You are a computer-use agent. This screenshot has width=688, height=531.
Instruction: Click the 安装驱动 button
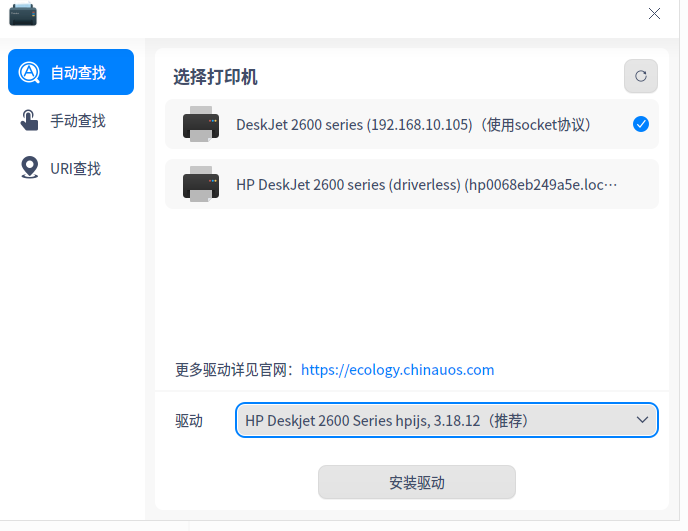pos(416,482)
